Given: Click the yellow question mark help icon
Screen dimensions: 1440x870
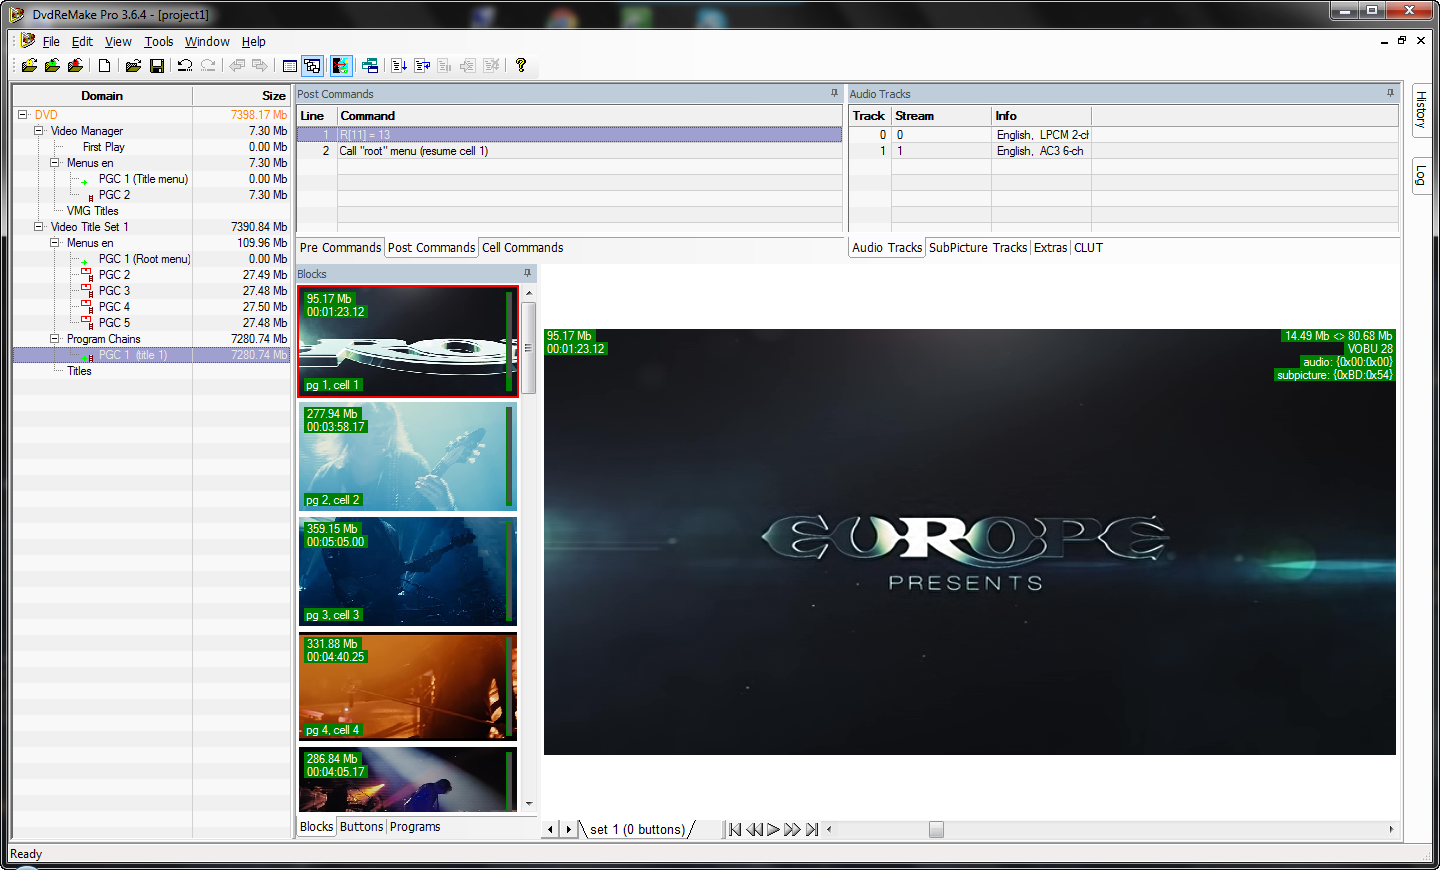Looking at the screenshot, I should point(521,66).
